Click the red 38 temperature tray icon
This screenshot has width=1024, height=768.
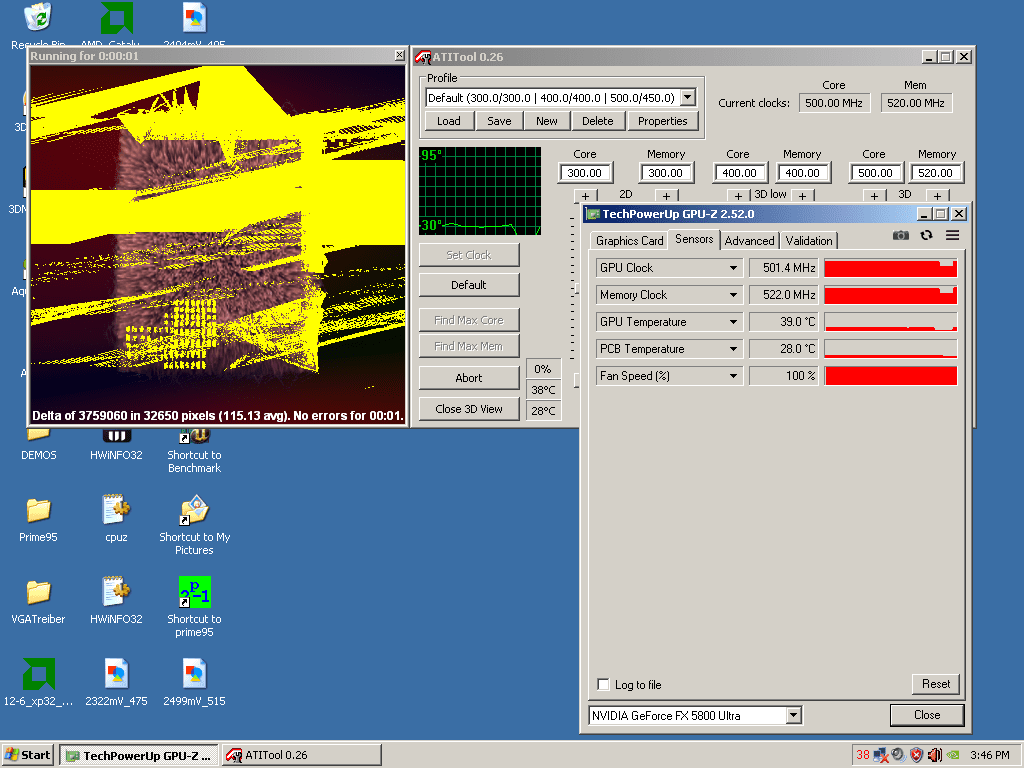click(863, 755)
